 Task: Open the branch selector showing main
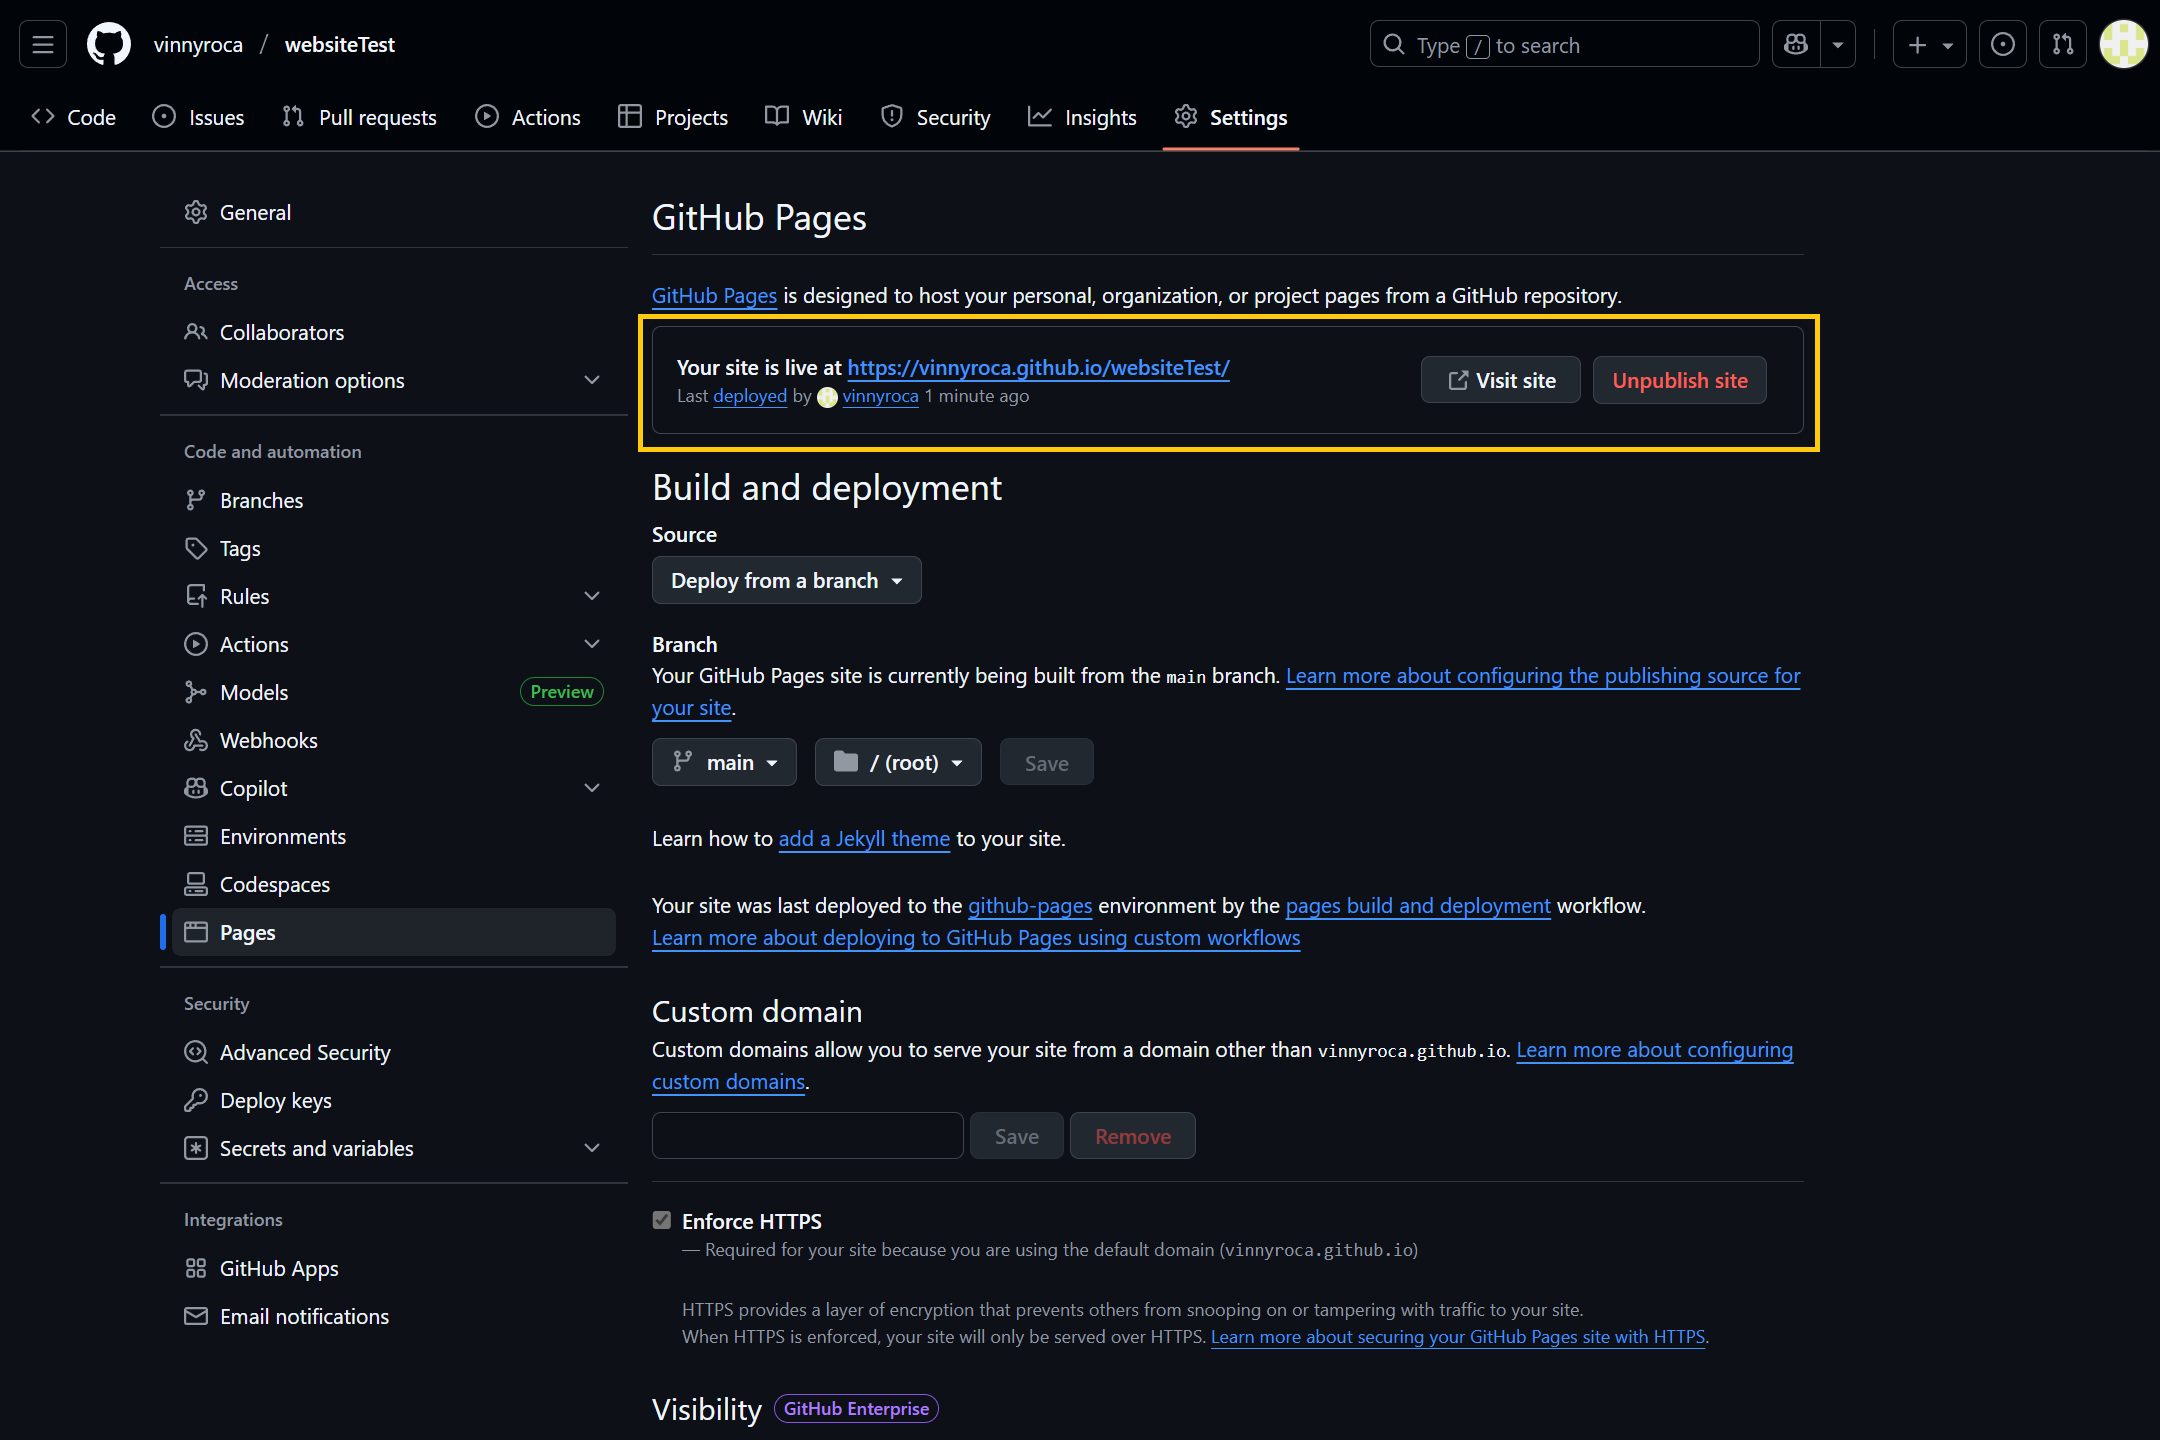click(x=723, y=761)
